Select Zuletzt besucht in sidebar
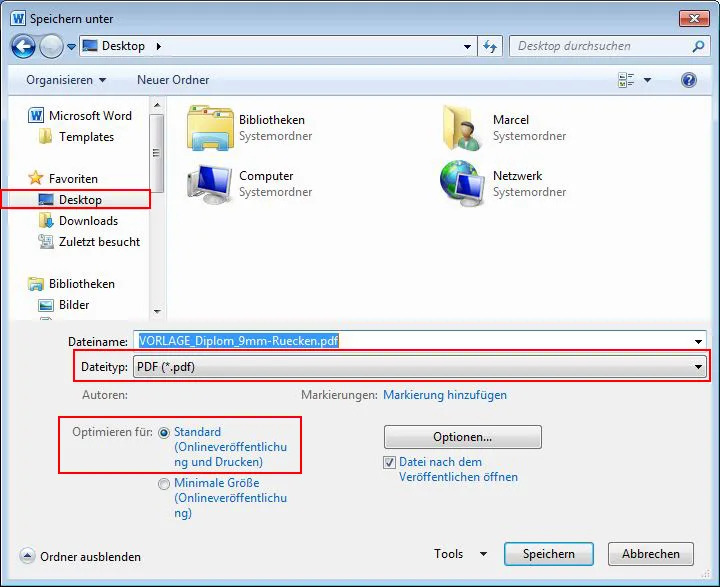Screen dimensions: 720x587 click(x=90, y=242)
